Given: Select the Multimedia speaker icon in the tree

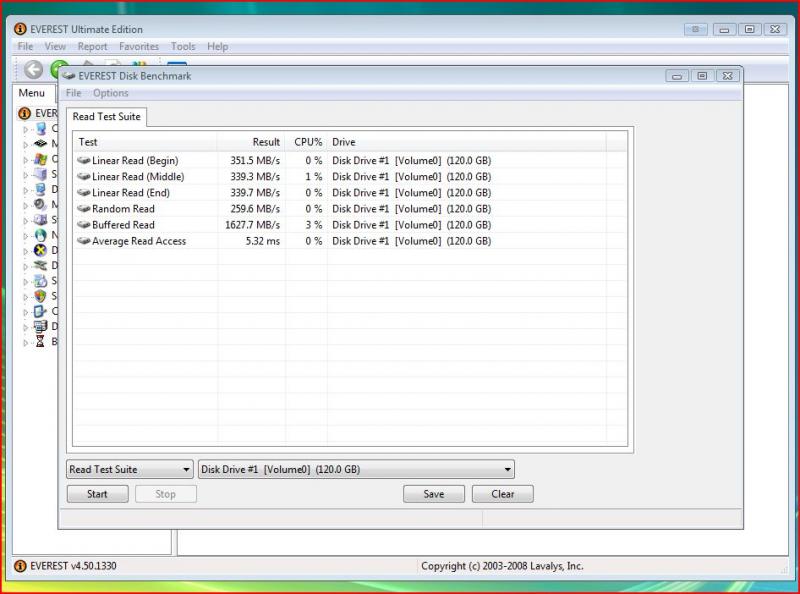Looking at the screenshot, I should (x=41, y=205).
